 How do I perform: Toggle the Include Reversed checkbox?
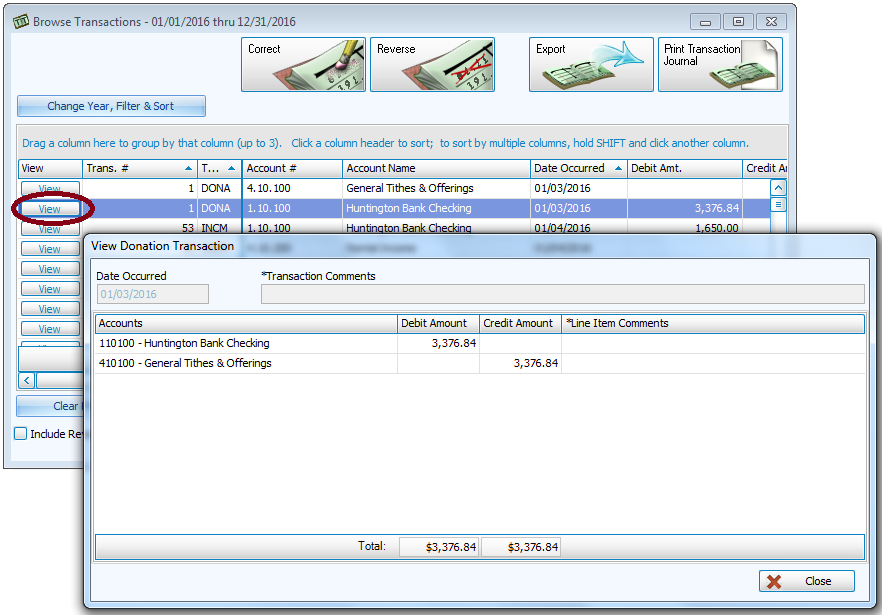pyautogui.click(x=21, y=434)
